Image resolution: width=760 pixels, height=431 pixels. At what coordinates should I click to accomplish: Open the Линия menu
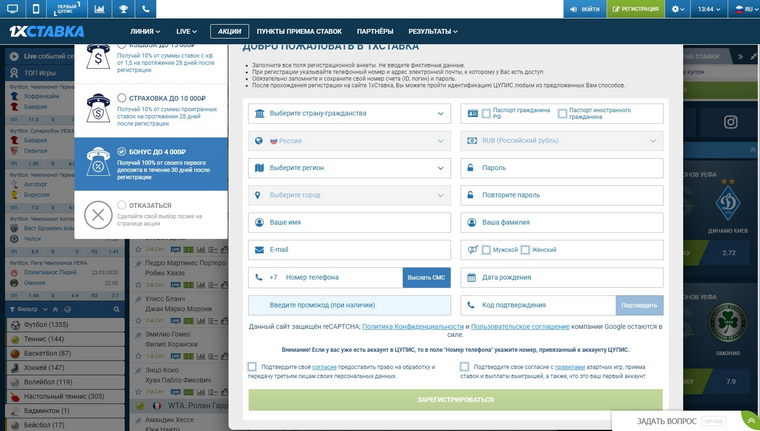145,32
